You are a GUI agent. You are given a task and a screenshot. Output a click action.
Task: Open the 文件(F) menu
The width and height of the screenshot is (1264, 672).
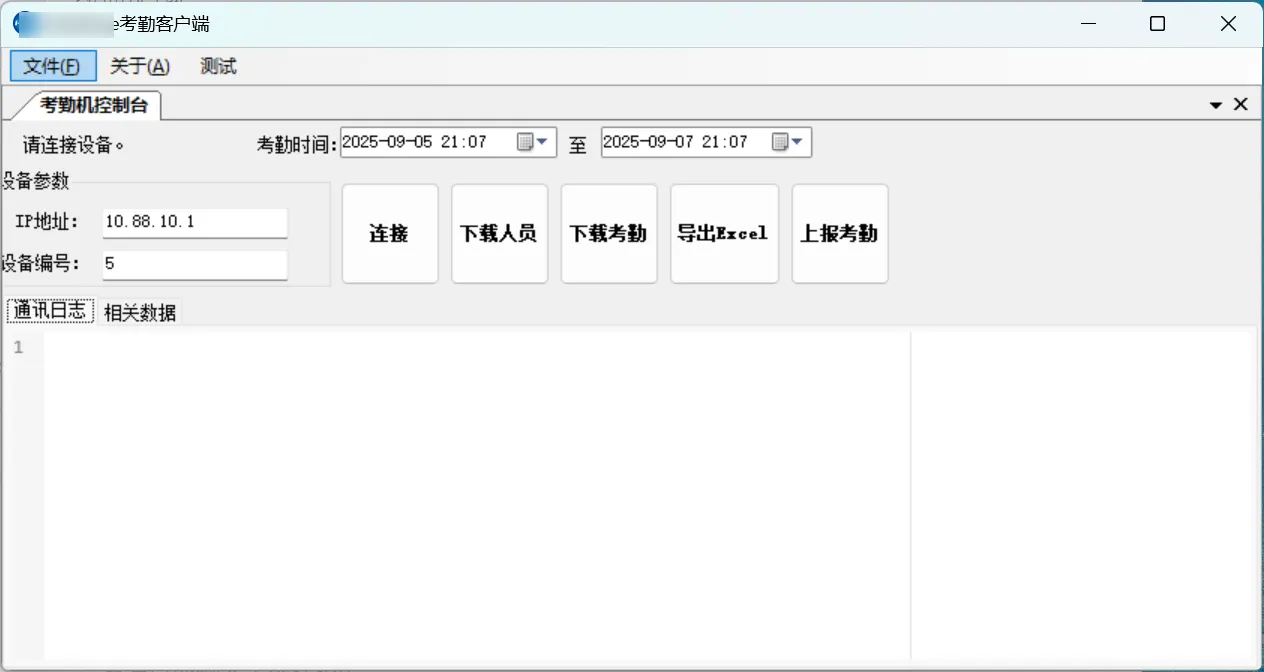(53, 67)
